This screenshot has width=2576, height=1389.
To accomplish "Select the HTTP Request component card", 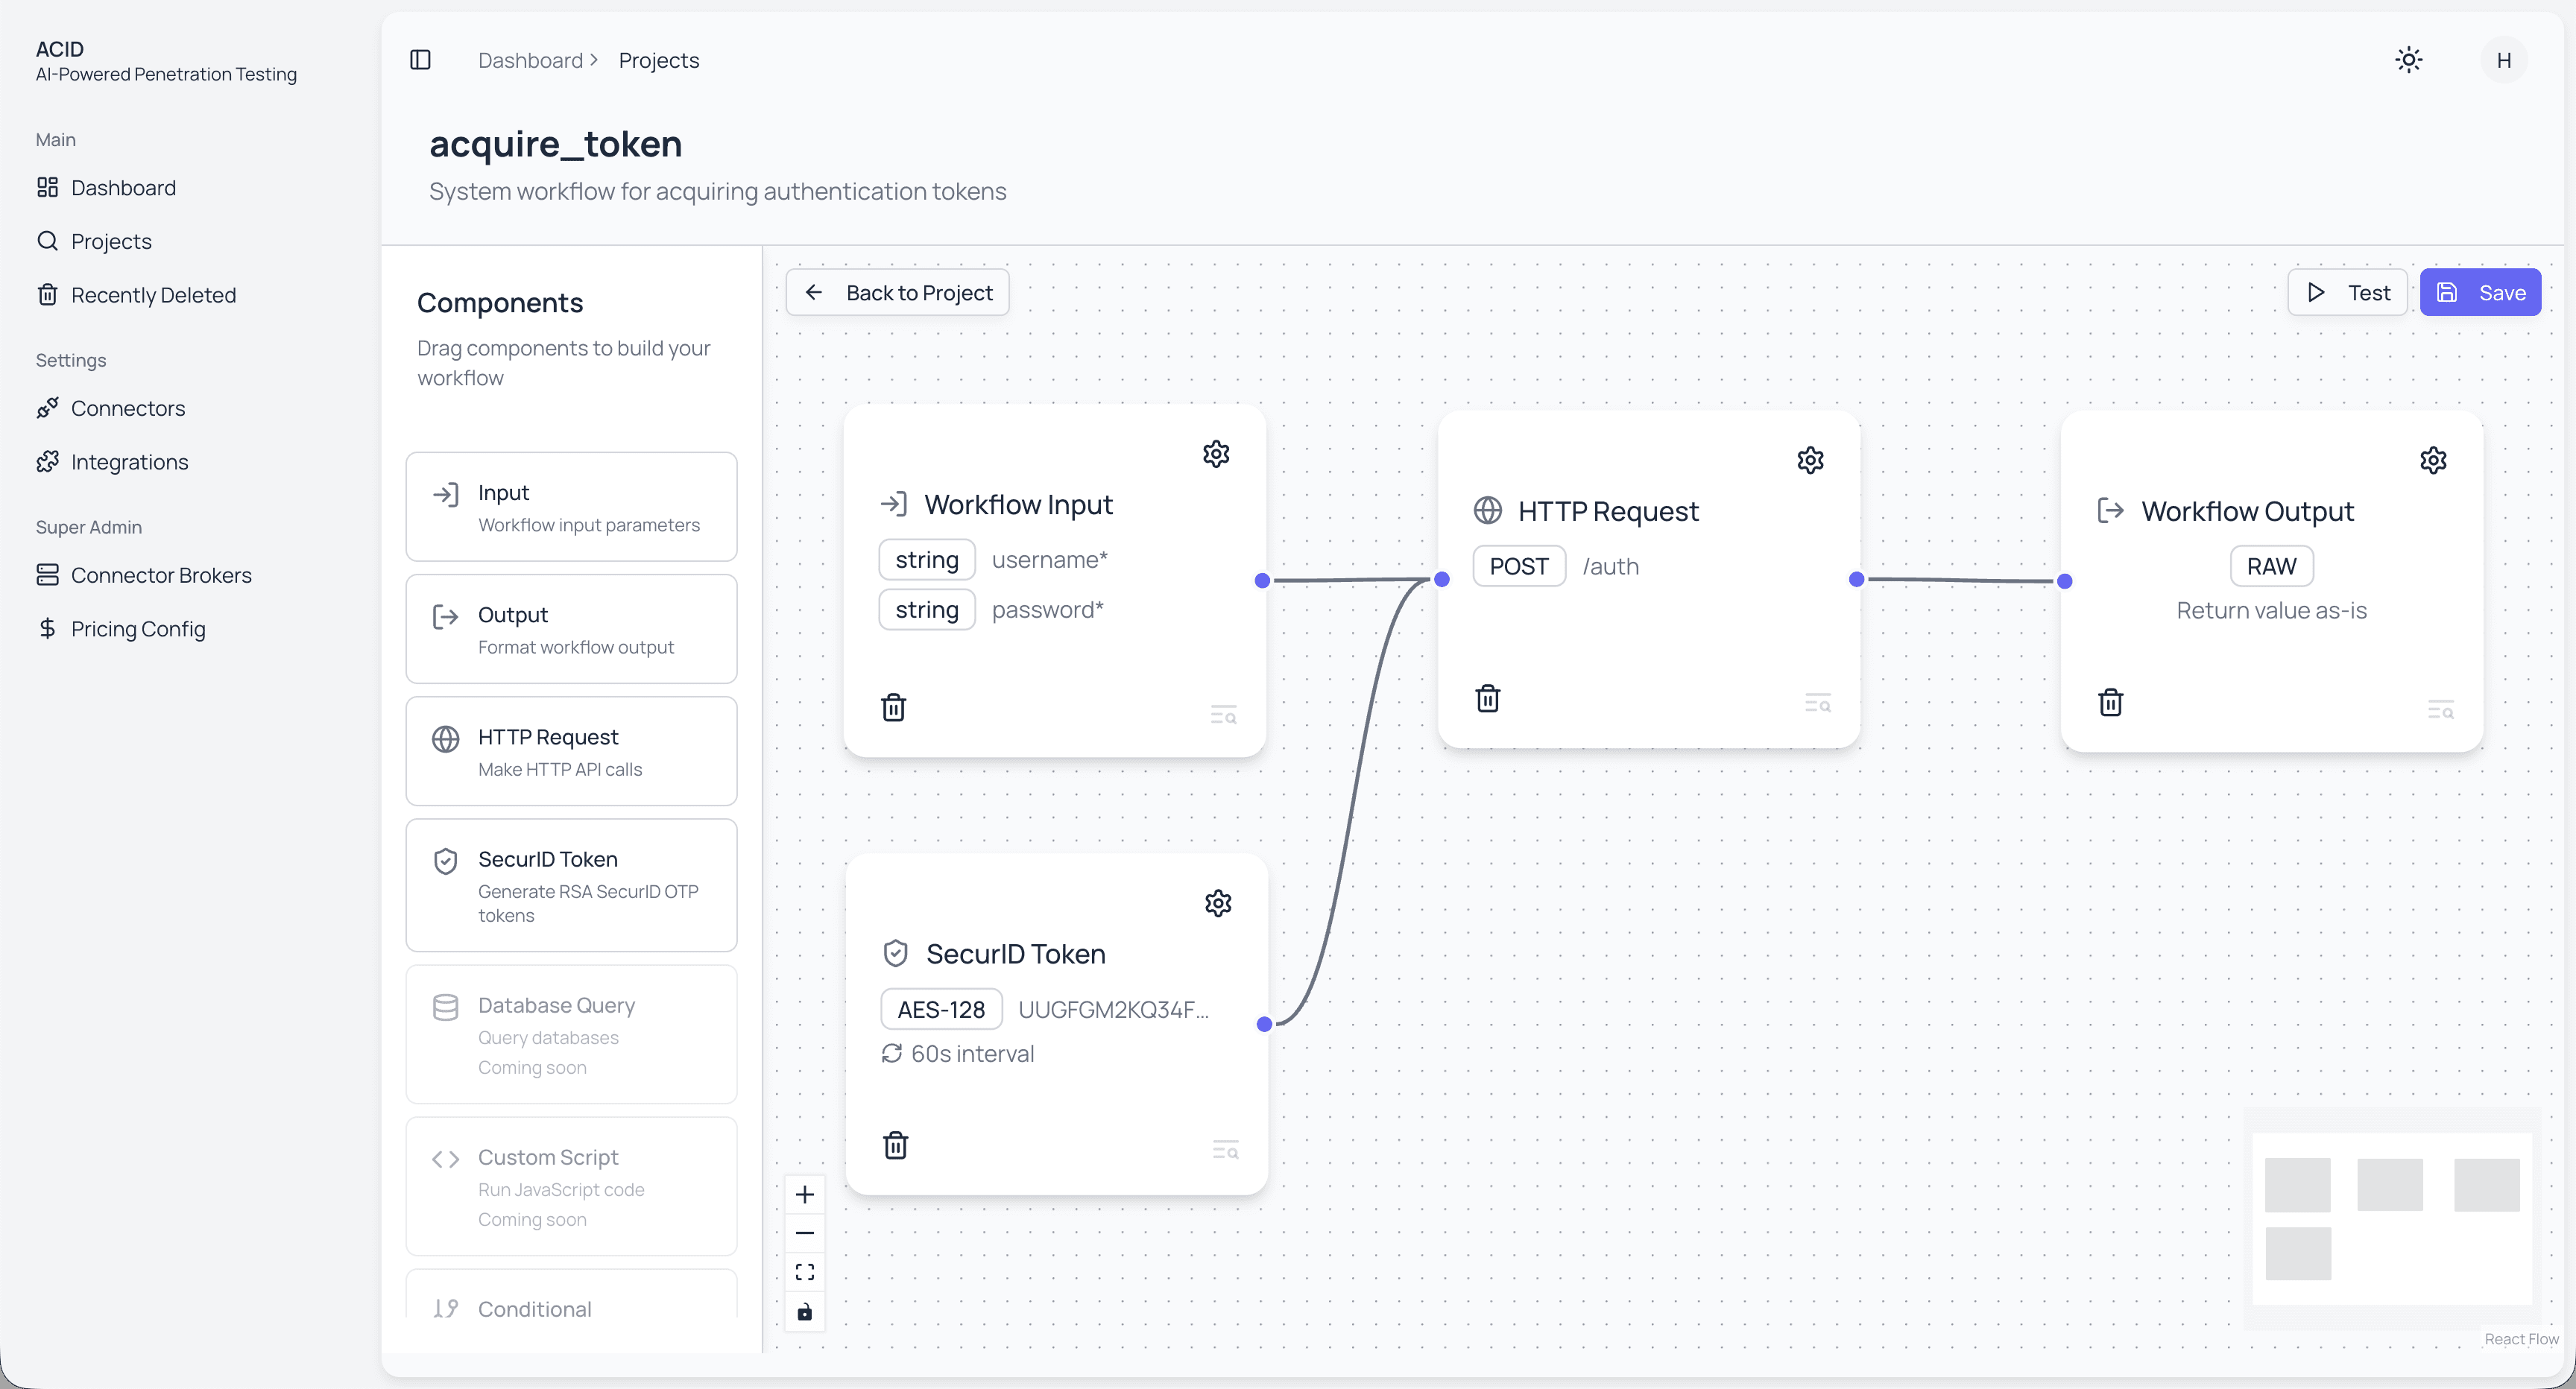I will pos(571,751).
